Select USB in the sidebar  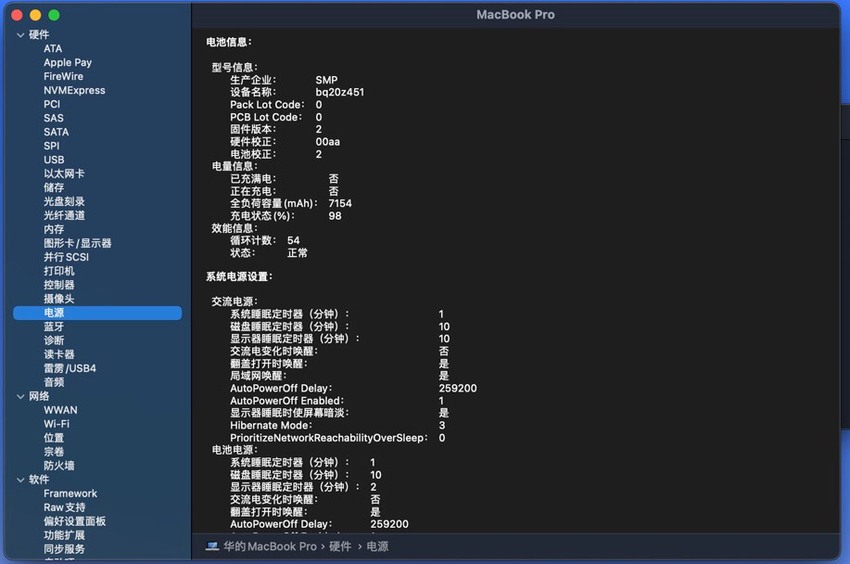[x=54, y=160]
